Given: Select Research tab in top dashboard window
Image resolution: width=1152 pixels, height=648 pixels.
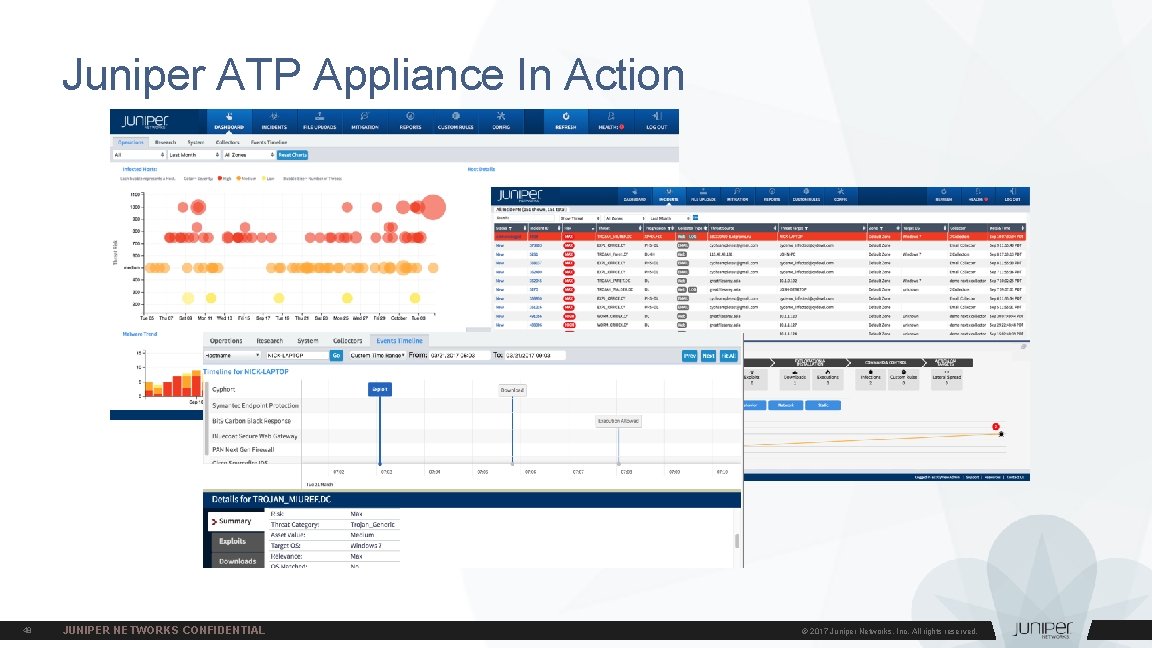Looking at the screenshot, I should [165, 143].
